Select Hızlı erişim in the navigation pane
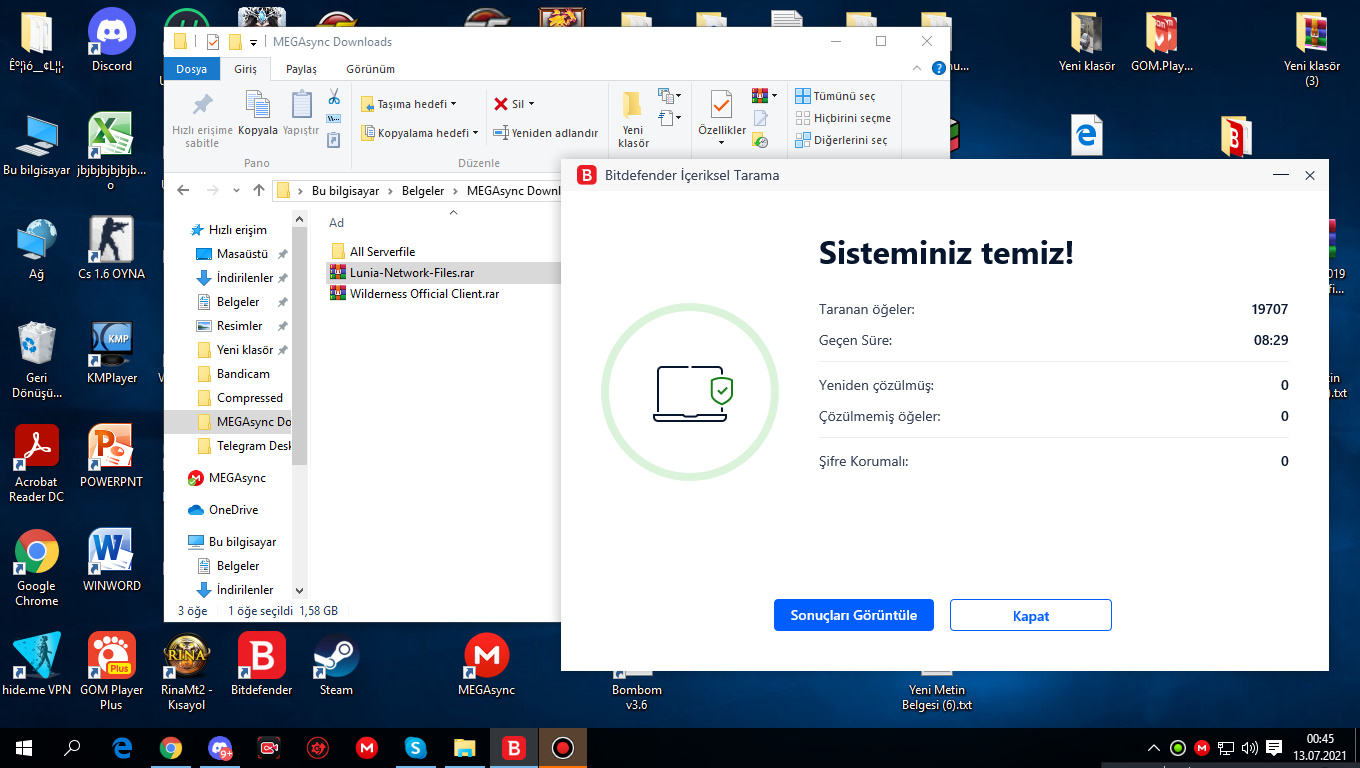This screenshot has width=1360, height=768. click(237, 230)
